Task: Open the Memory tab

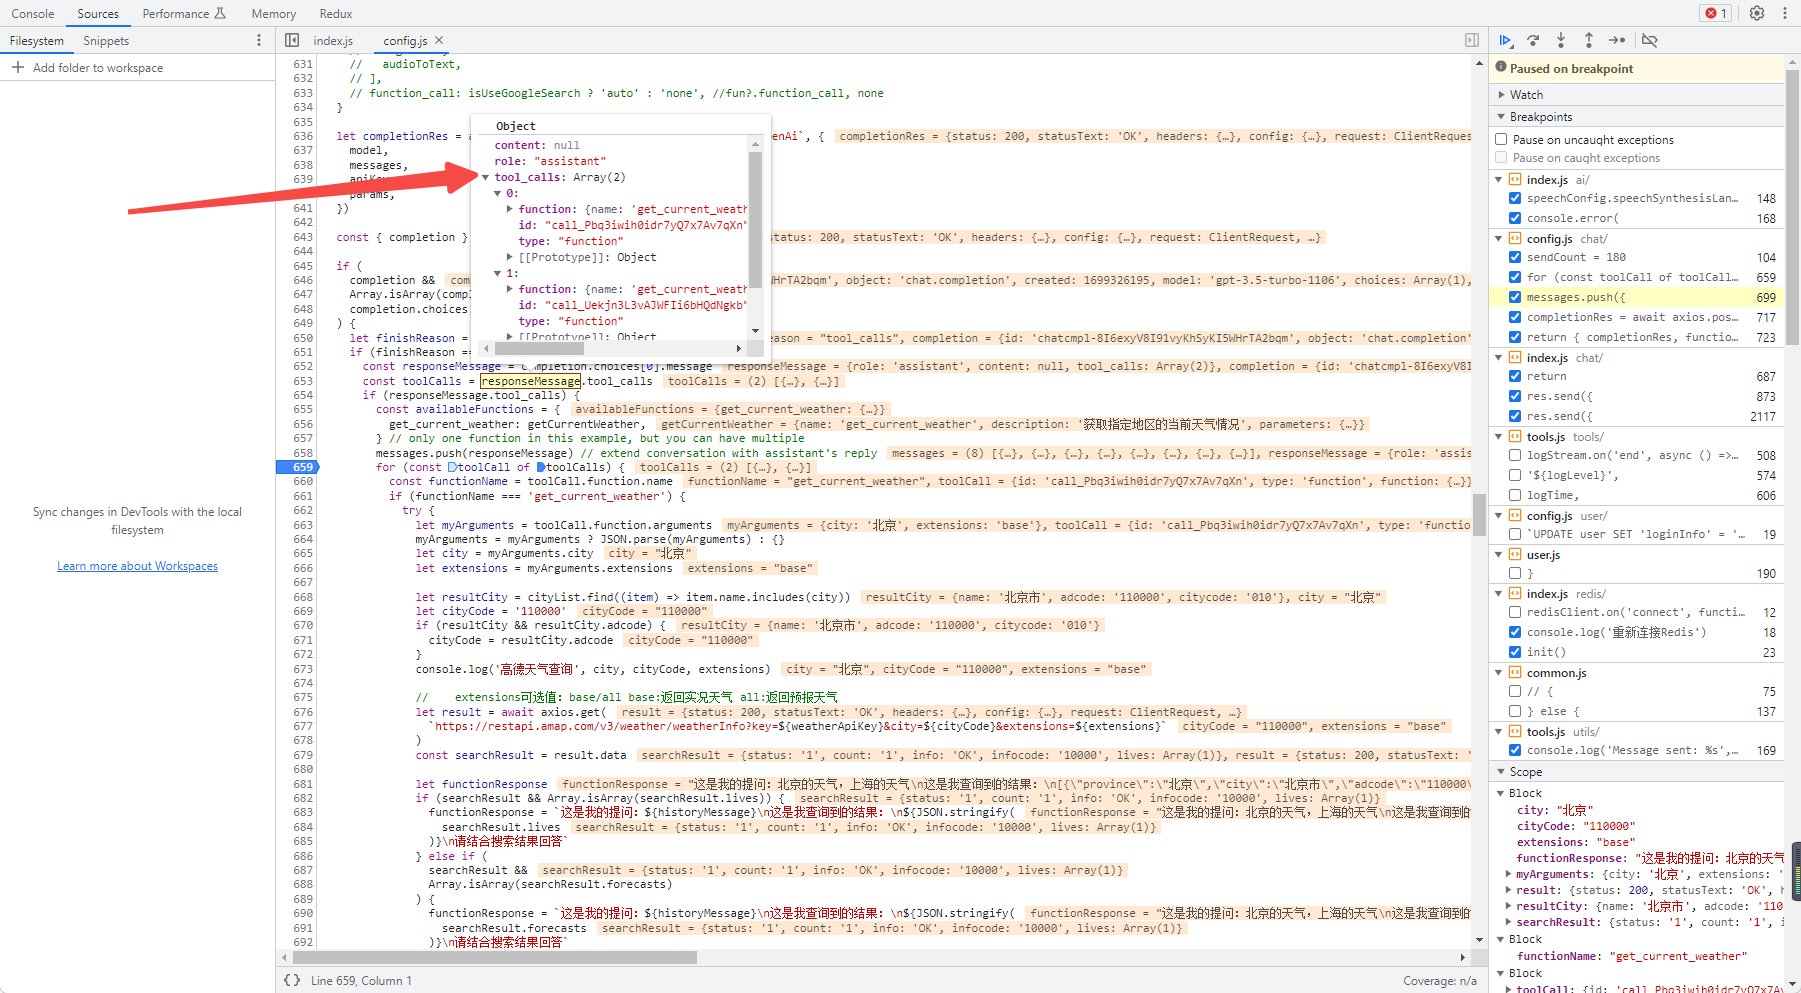Action: pos(274,13)
